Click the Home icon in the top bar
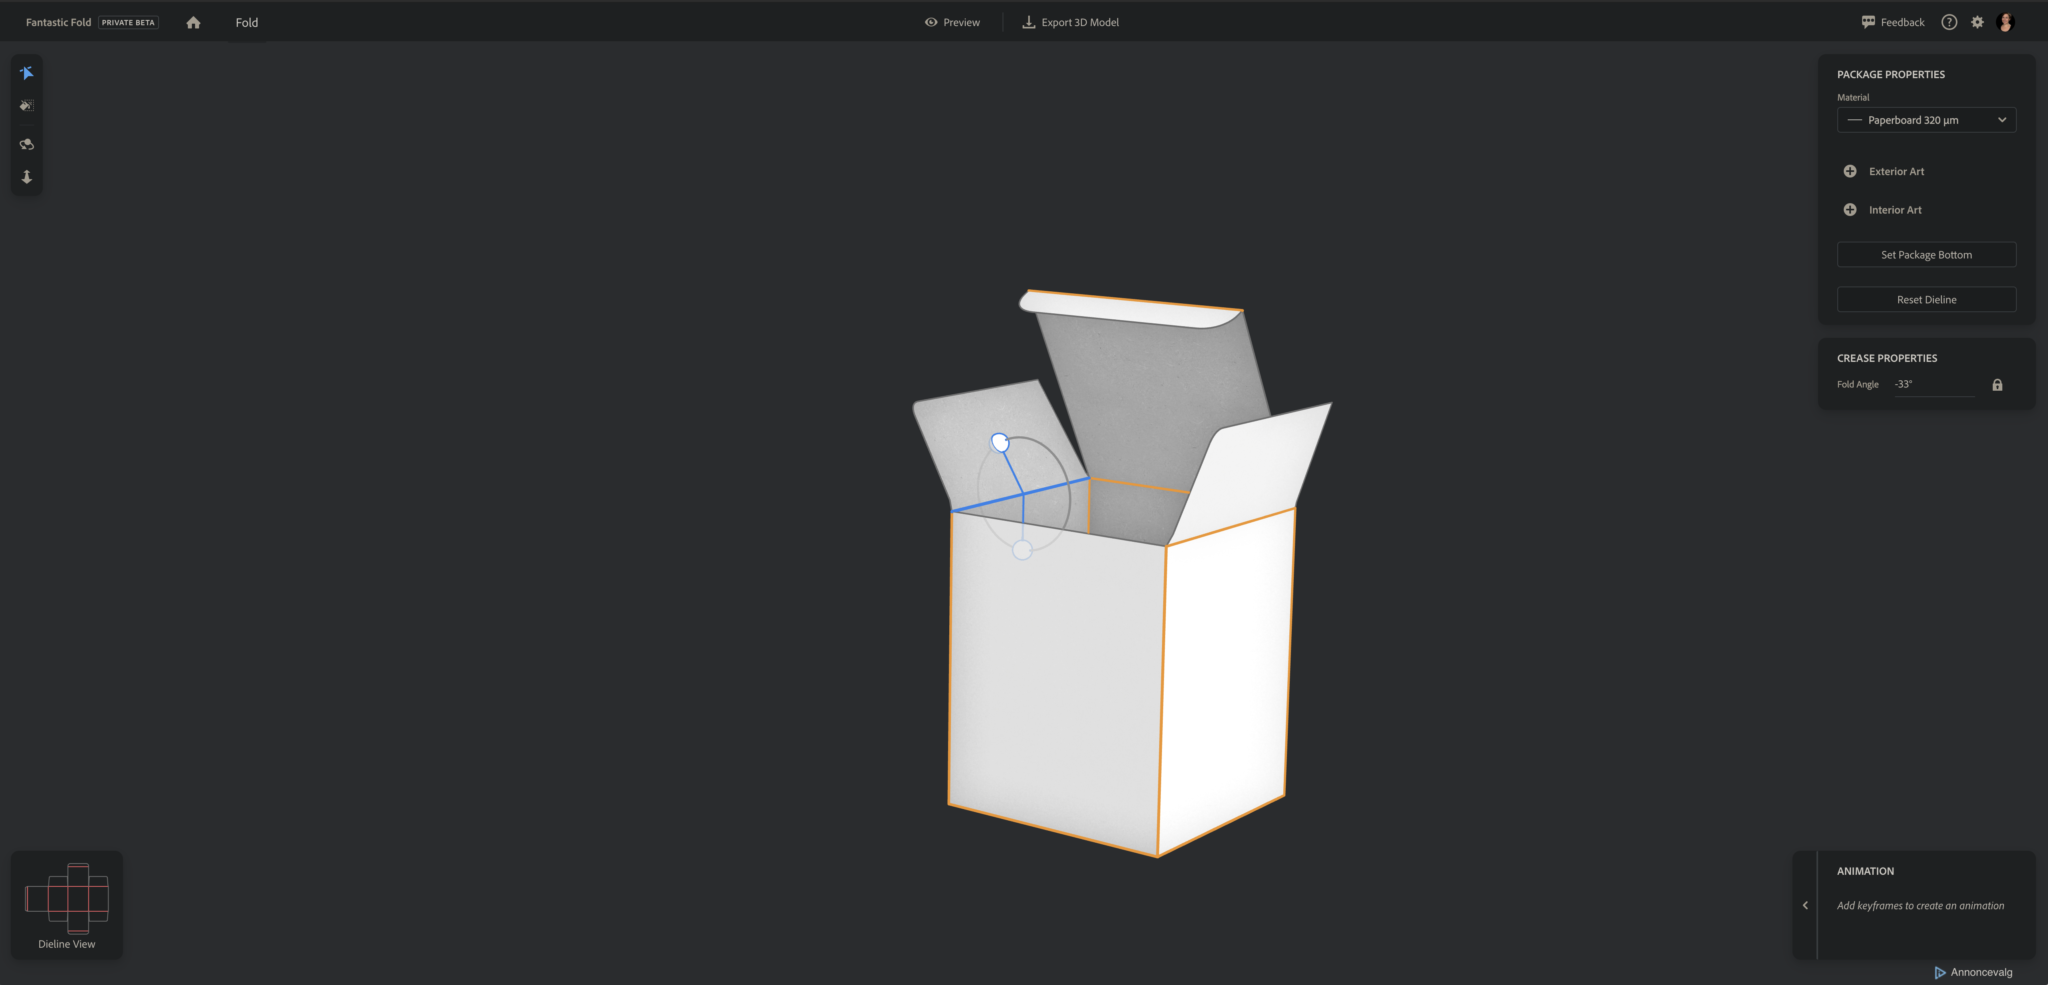2048x985 pixels. (x=193, y=21)
